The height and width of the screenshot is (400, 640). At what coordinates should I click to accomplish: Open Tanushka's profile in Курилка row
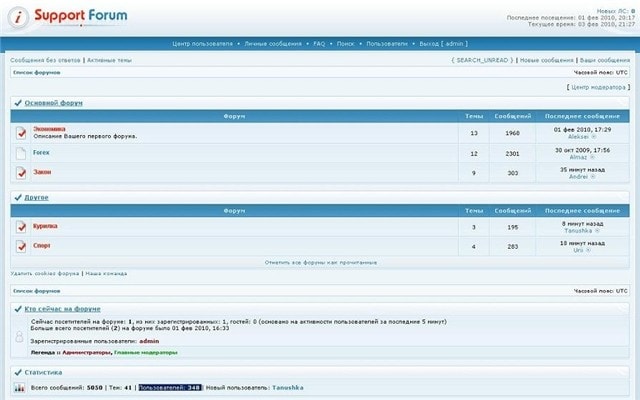578,231
